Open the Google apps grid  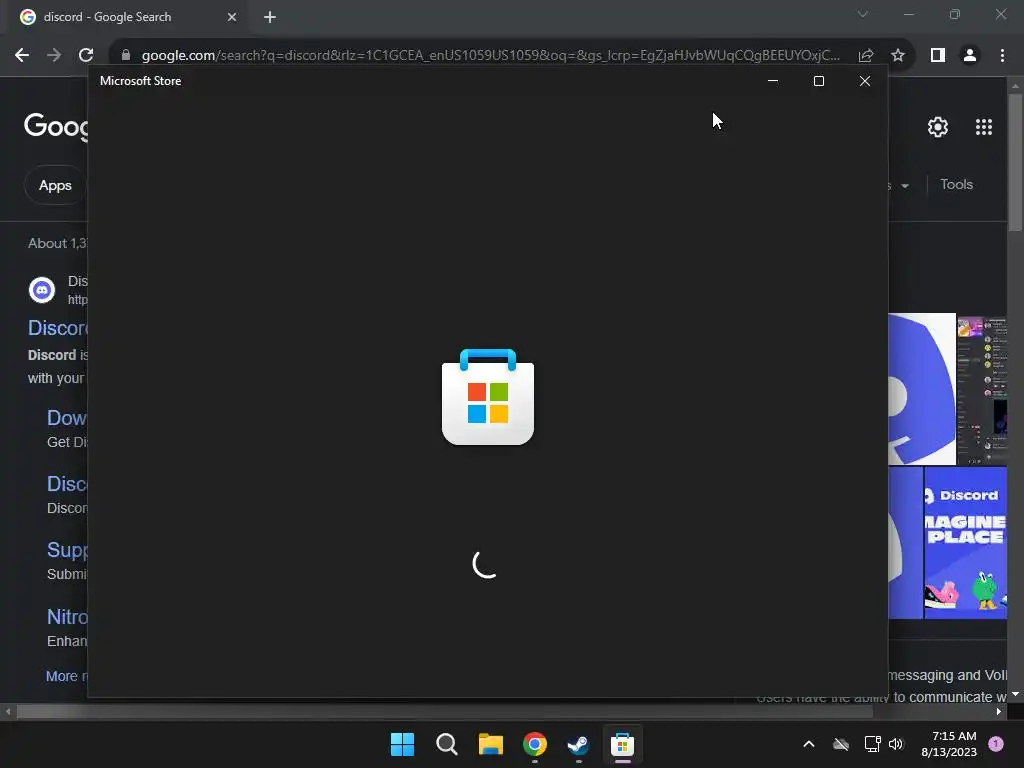coord(984,127)
